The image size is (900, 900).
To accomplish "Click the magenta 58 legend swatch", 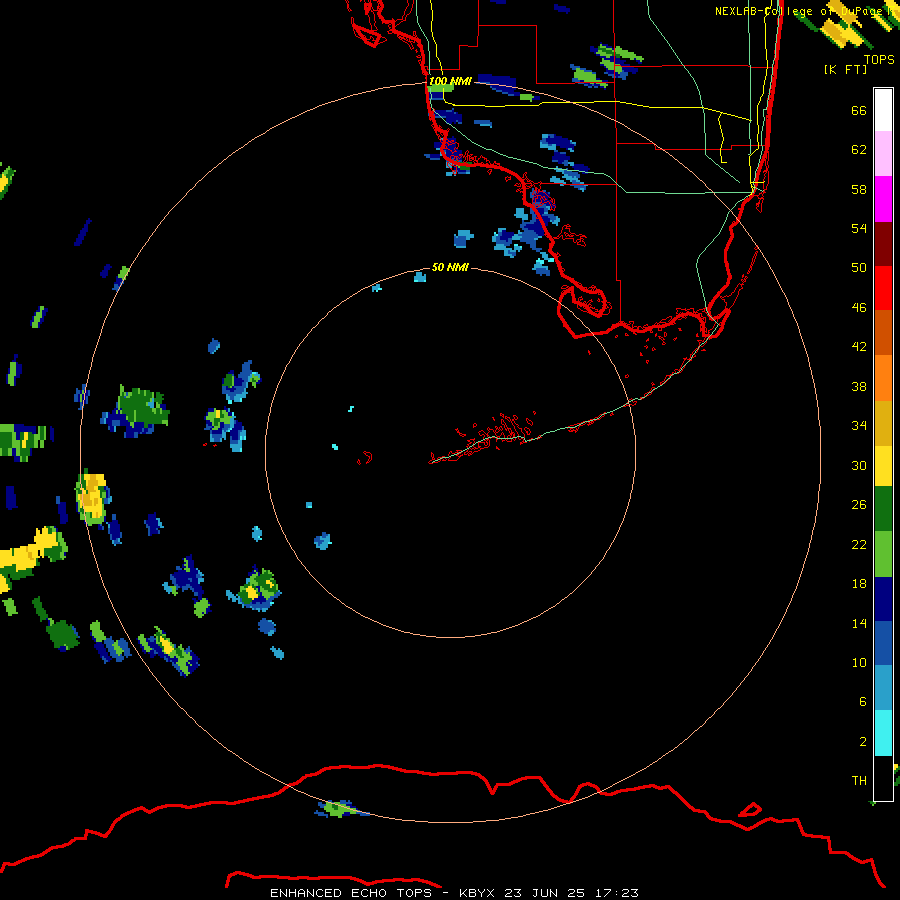I will [883, 199].
